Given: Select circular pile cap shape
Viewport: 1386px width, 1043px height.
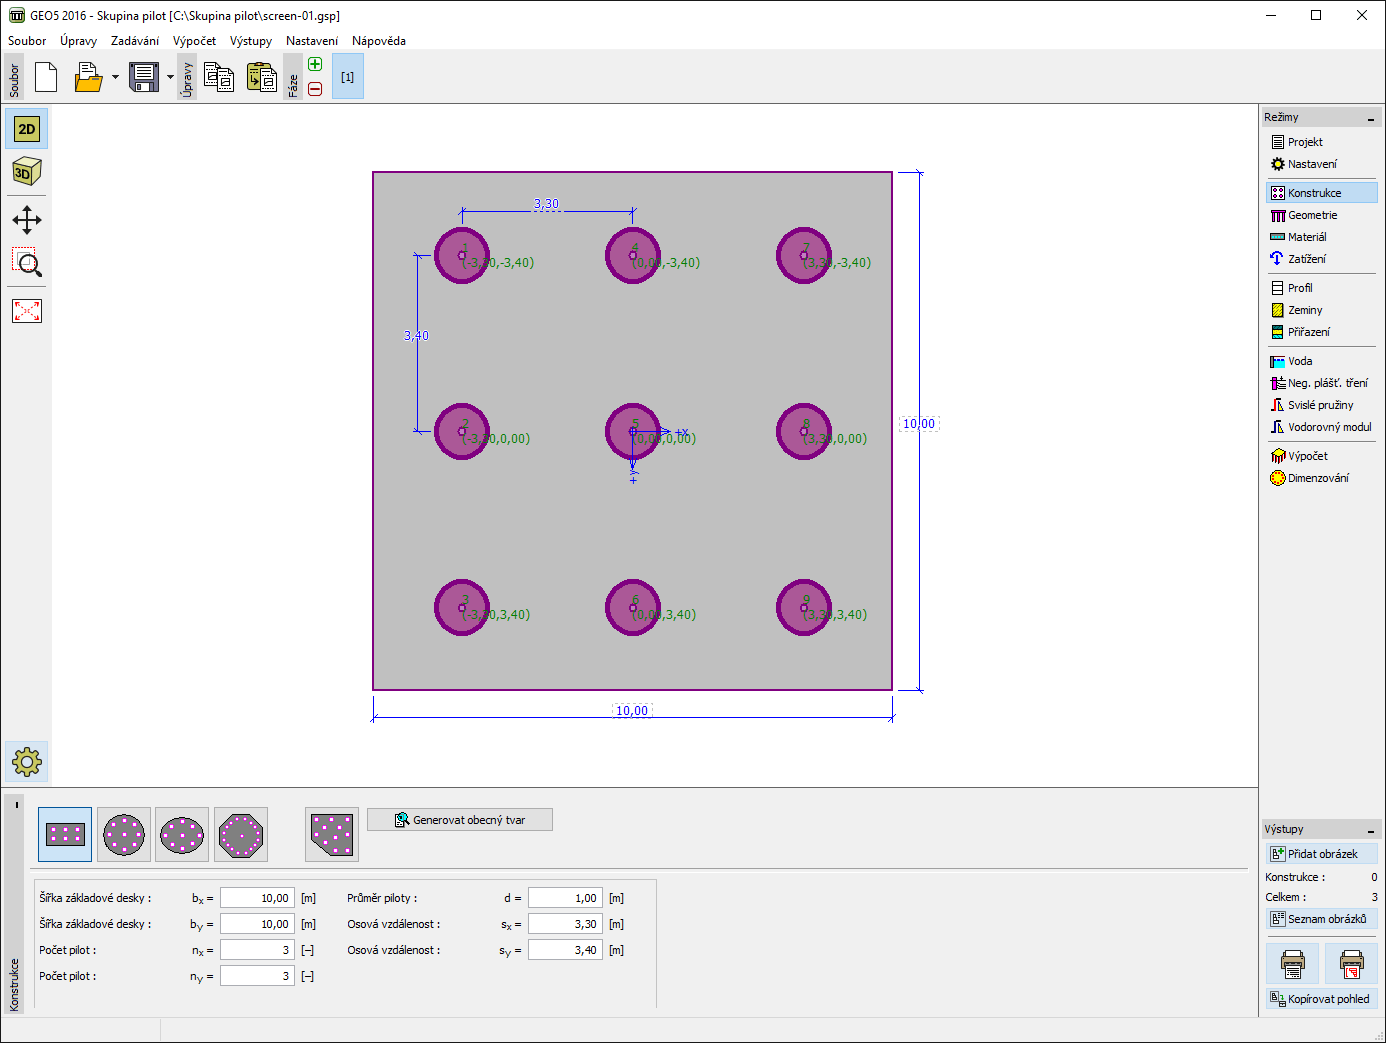Looking at the screenshot, I should pos(124,834).
